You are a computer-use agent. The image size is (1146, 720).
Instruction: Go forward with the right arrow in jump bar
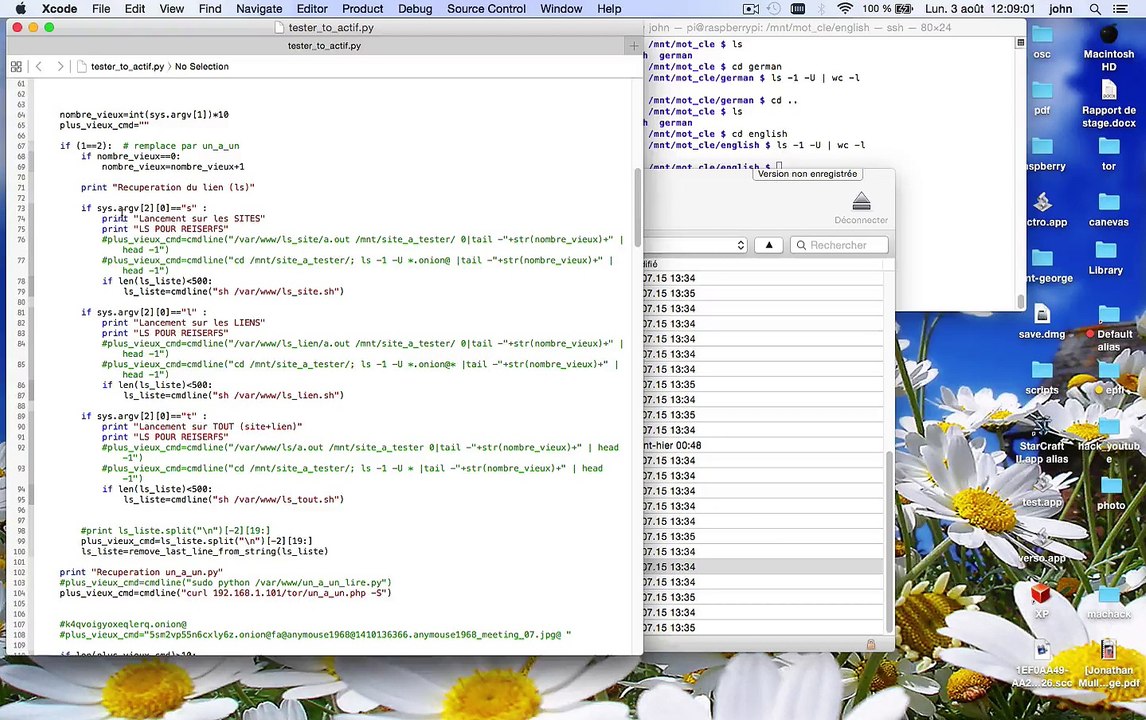[x=60, y=67]
